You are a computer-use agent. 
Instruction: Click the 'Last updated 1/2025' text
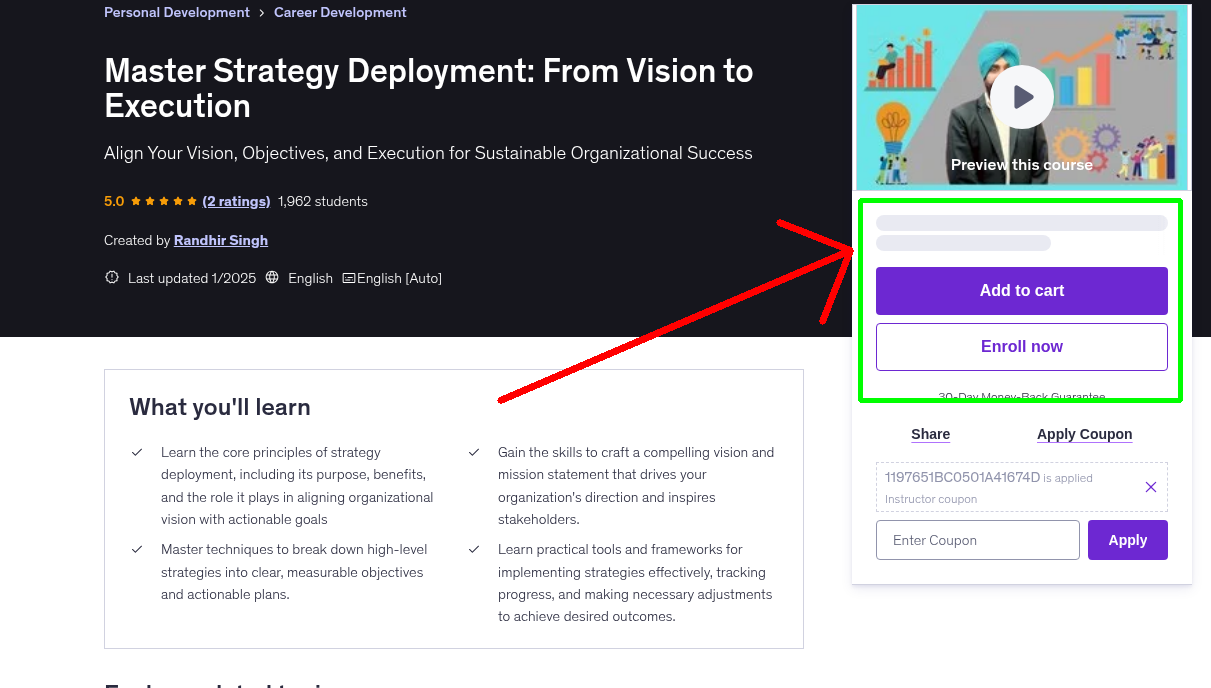[x=192, y=278]
